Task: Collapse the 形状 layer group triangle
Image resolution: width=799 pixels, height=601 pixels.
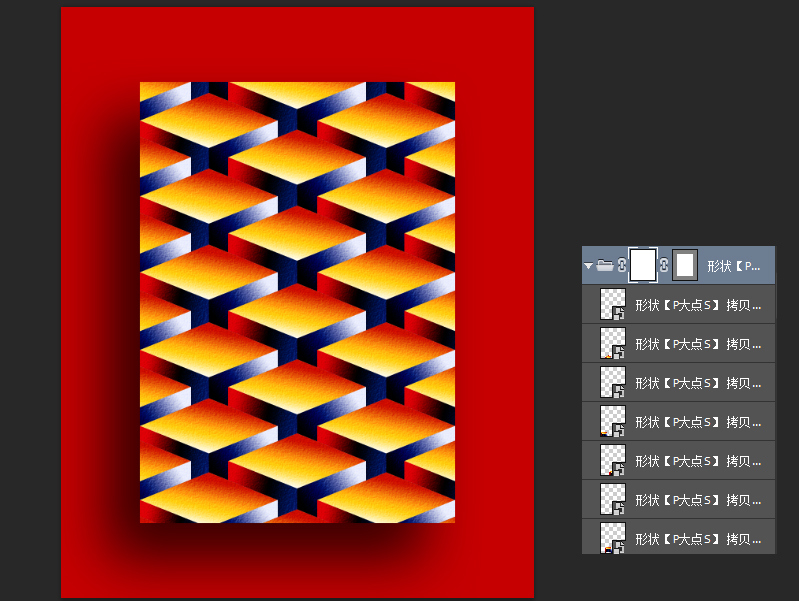Action: (588, 266)
